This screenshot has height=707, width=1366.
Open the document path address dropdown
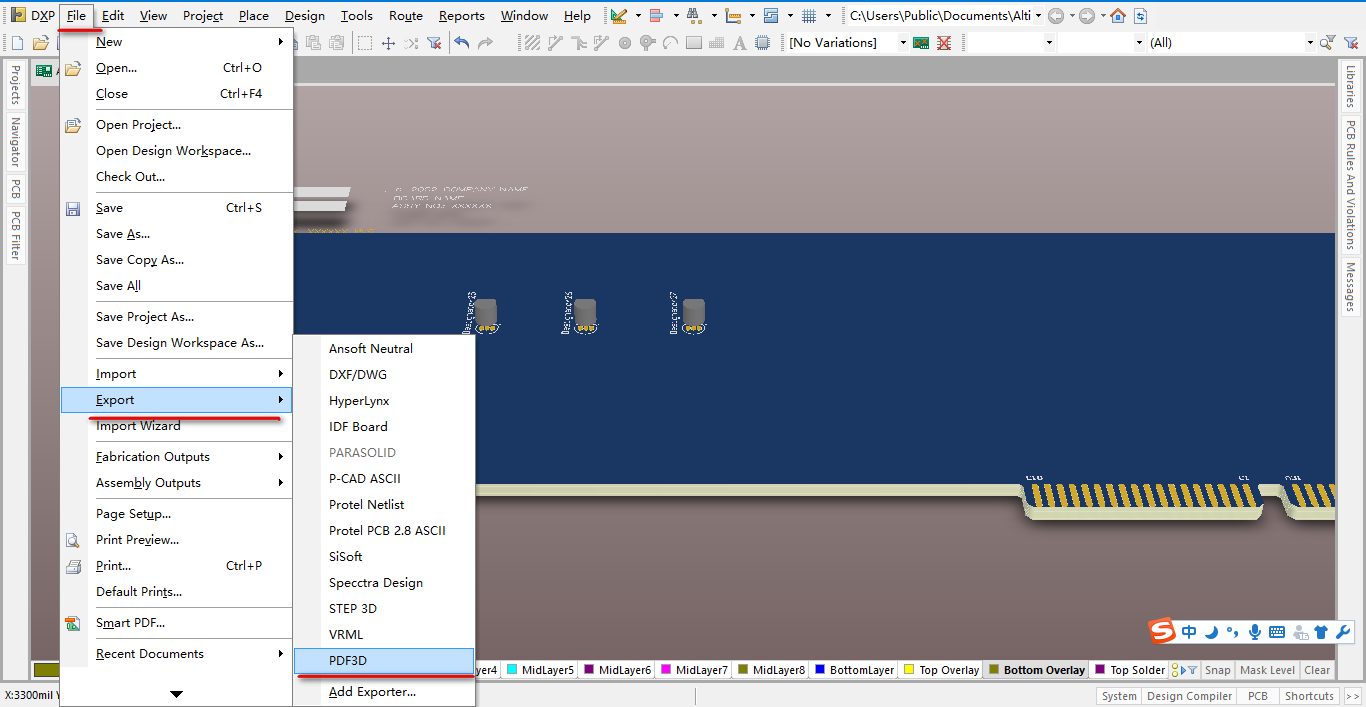(1039, 15)
